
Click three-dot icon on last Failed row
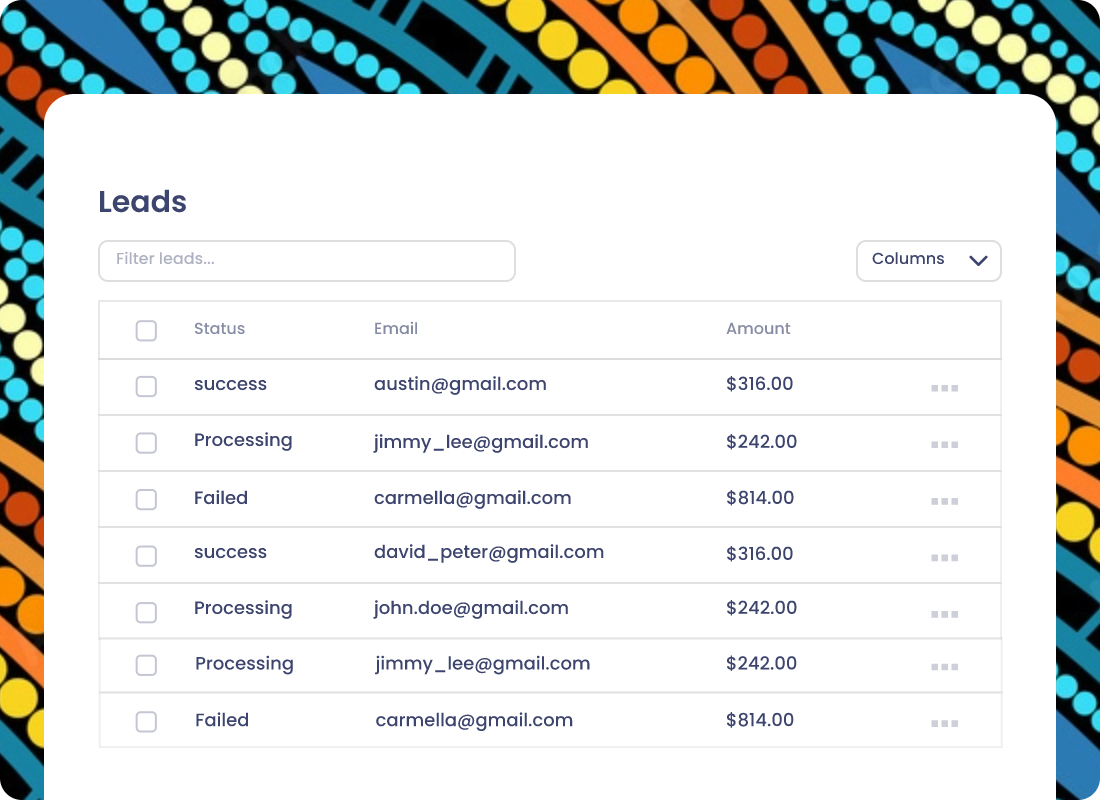click(x=944, y=723)
